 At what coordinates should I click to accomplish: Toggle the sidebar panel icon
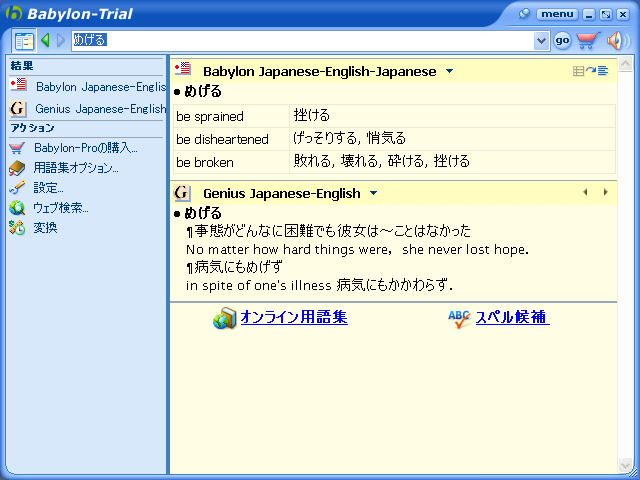click(x=24, y=40)
